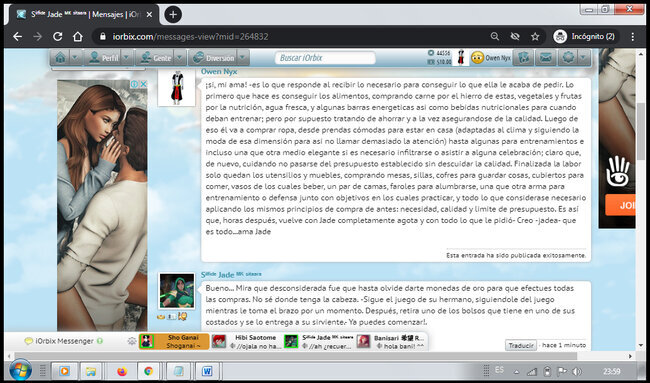Toggle the third-party cookie eye icon
The width and height of the screenshot is (650, 383).
515,36
